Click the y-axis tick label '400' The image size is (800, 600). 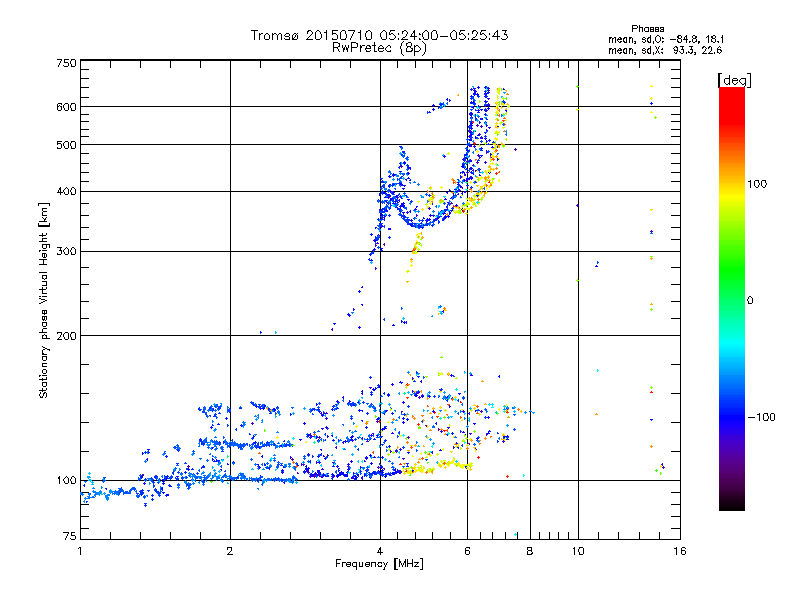point(66,192)
